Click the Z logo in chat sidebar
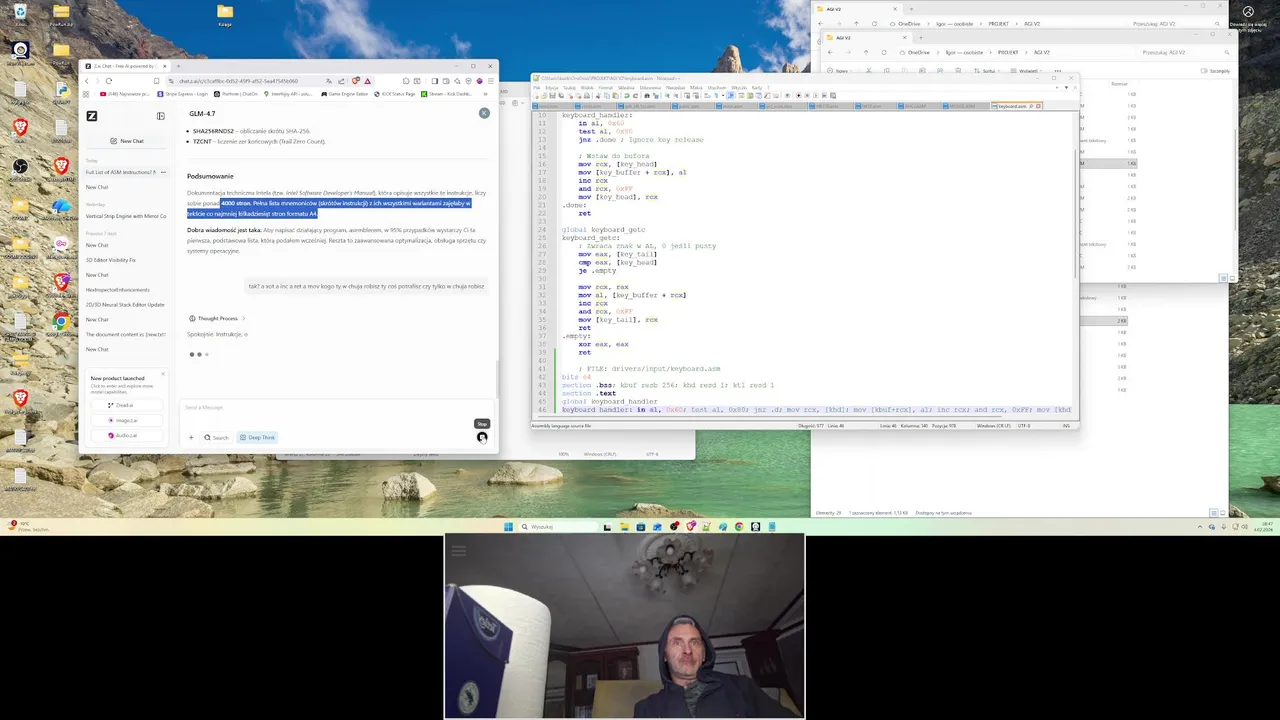This screenshot has height=720, width=1280. coord(92,116)
